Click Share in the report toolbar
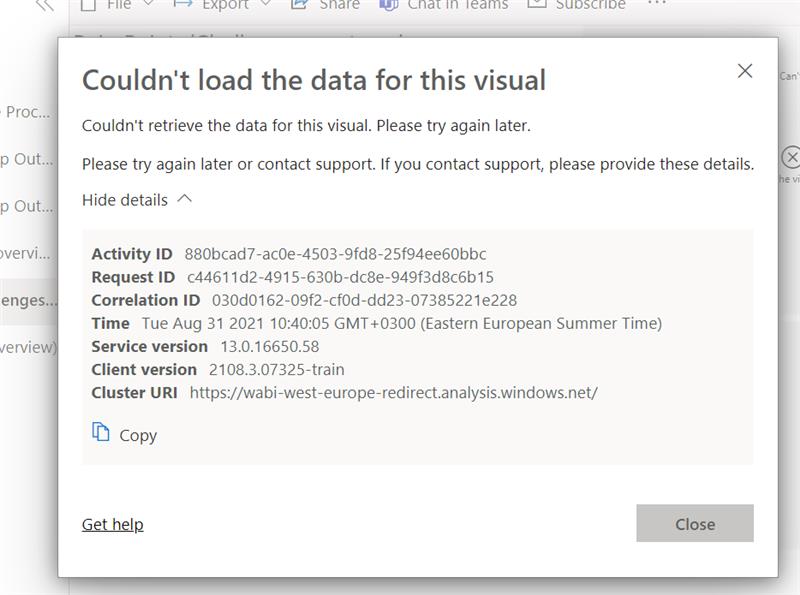The width and height of the screenshot is (800, 595). 325,5
